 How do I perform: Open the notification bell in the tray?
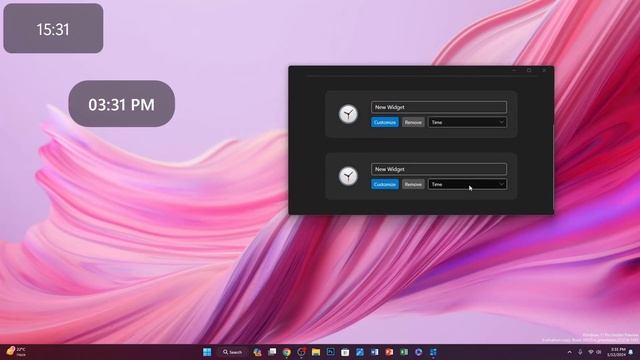pos(631,352)
